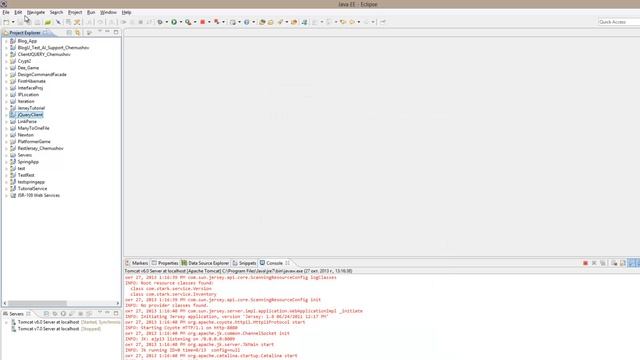Close the Console tab

[288, 263]
